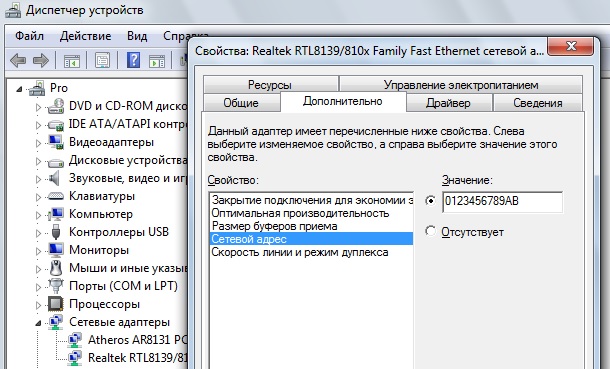
Task: Select Размер буферов приема property
Action: pyautogui.click(x=312, y=226)
